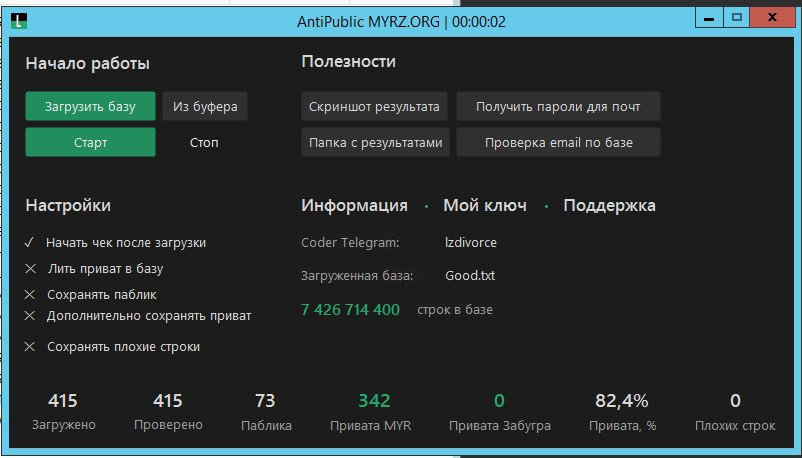The height and width of the screenshot is (458, 802).
Task: Stop the check via Стоп
Action: tap(204, 142)
